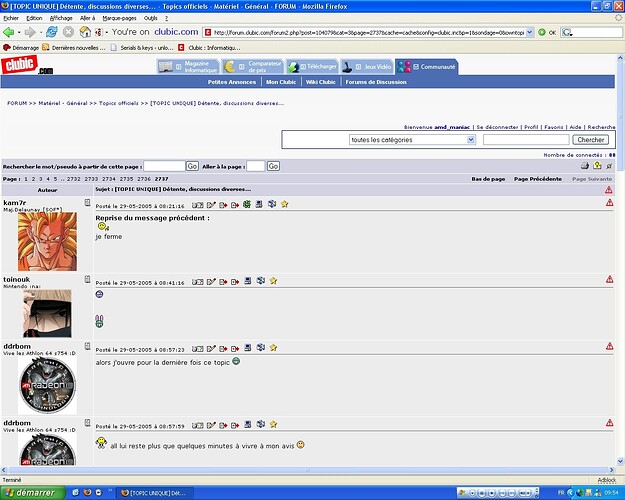Open the Marque-pages menu
The image size is (625, 500).
120,18
